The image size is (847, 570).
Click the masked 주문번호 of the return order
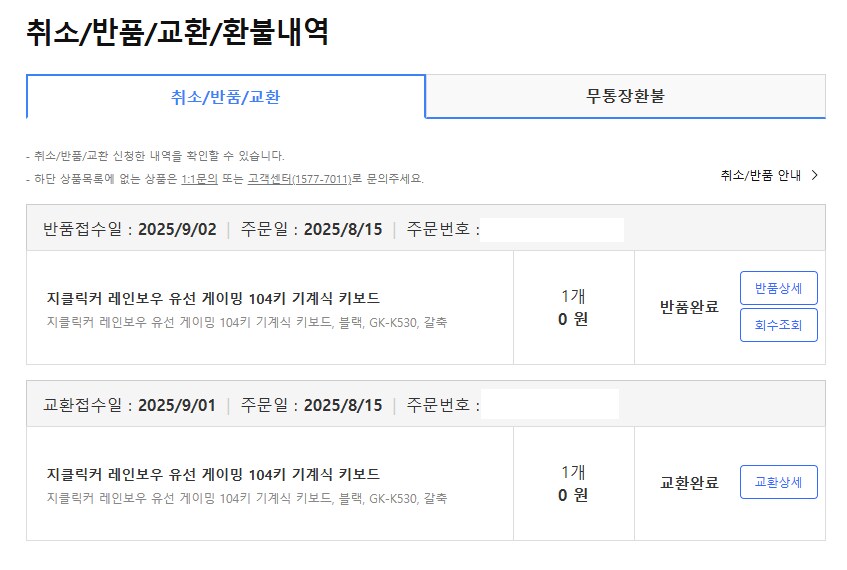point(552,229)
